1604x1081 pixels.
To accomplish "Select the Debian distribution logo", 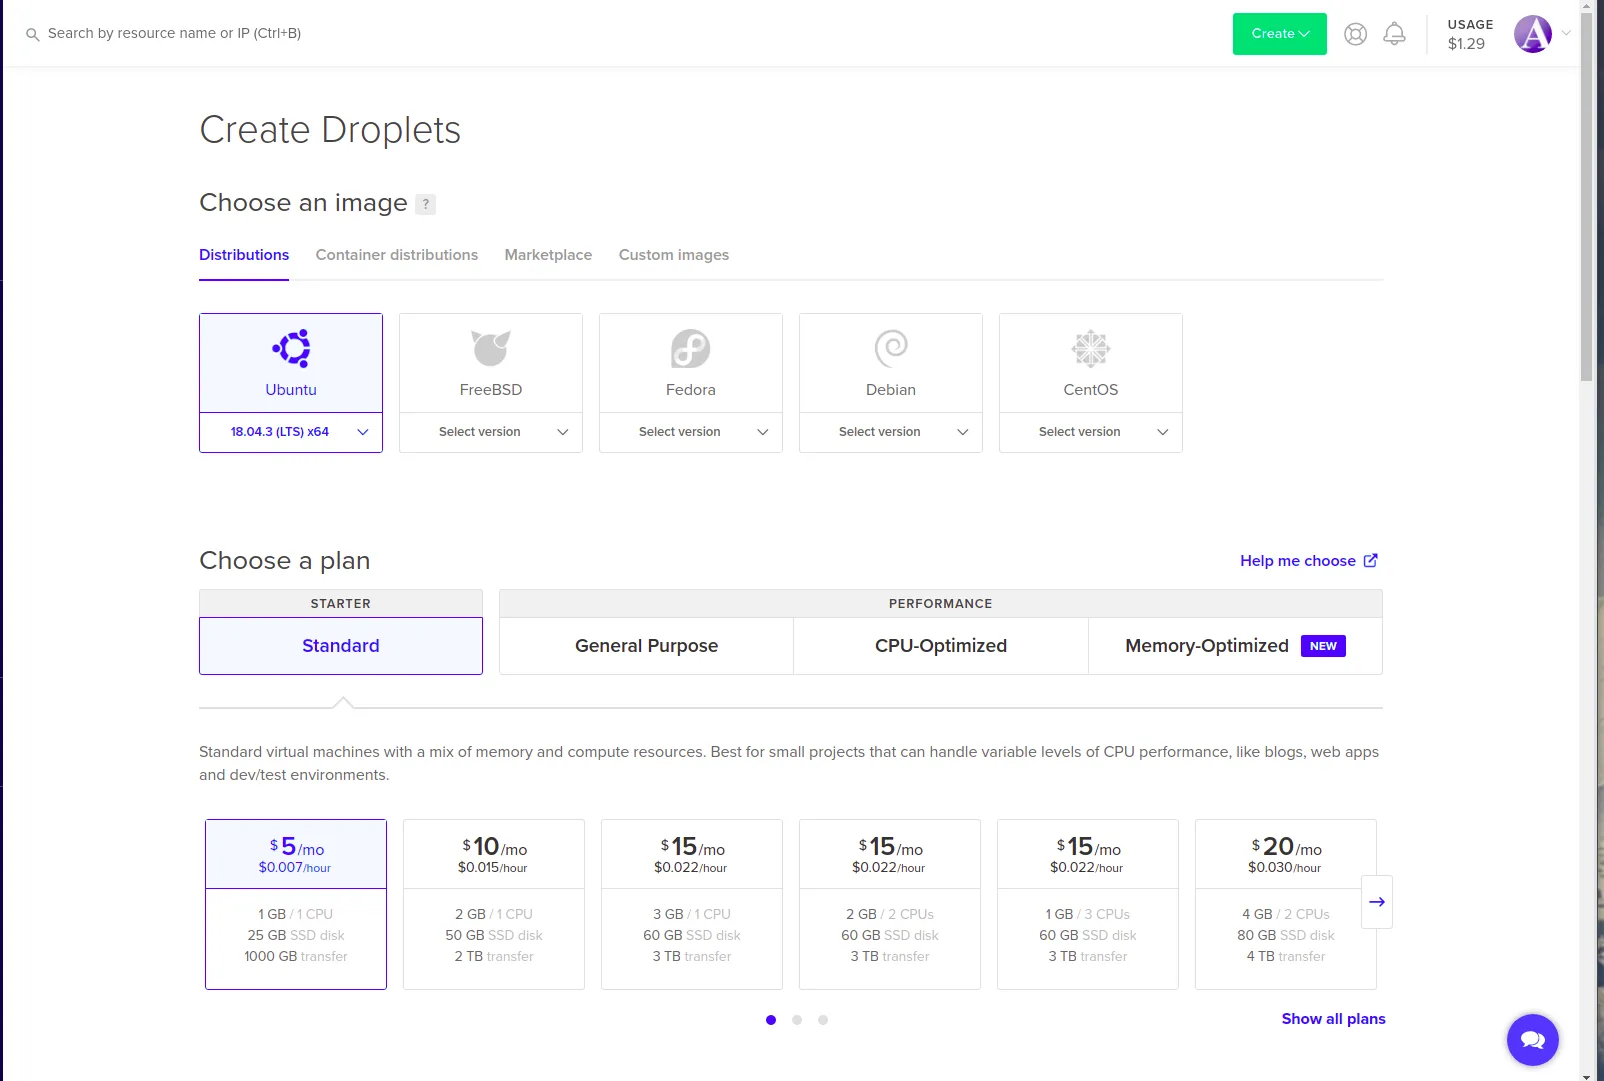I will click(891, 348).
